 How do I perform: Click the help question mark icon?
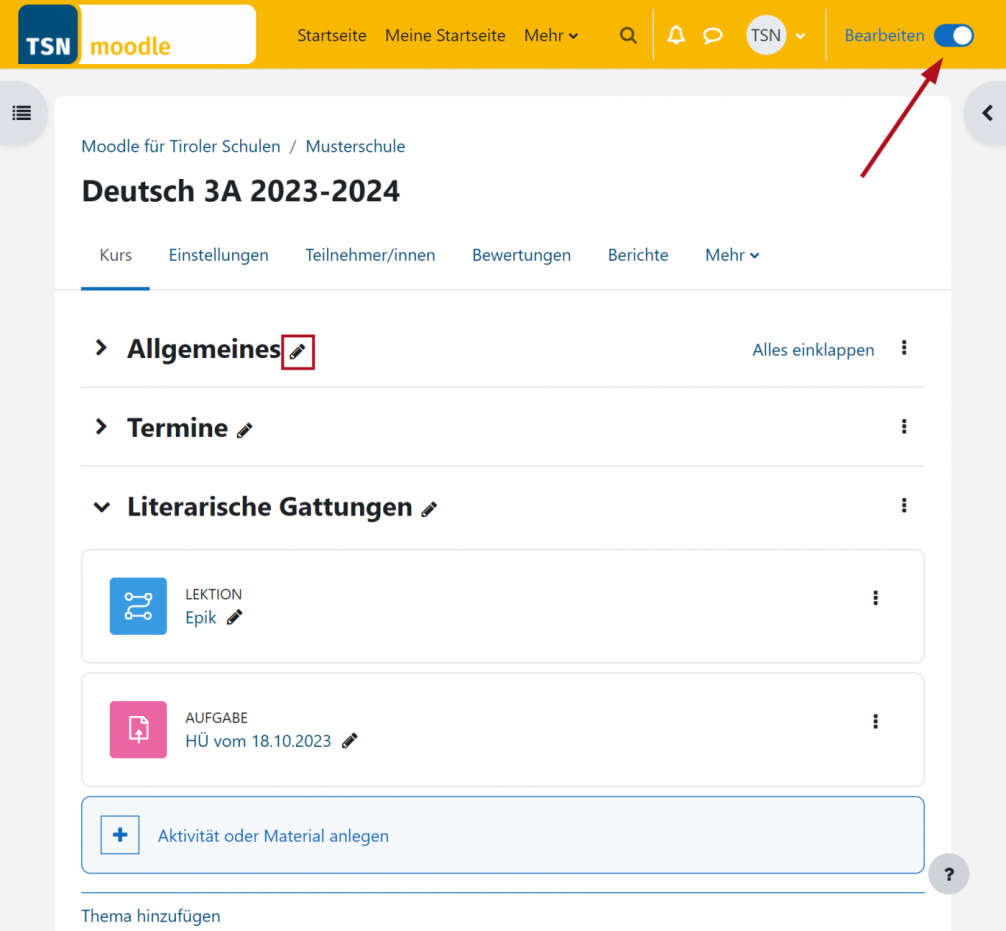(948, 874)
